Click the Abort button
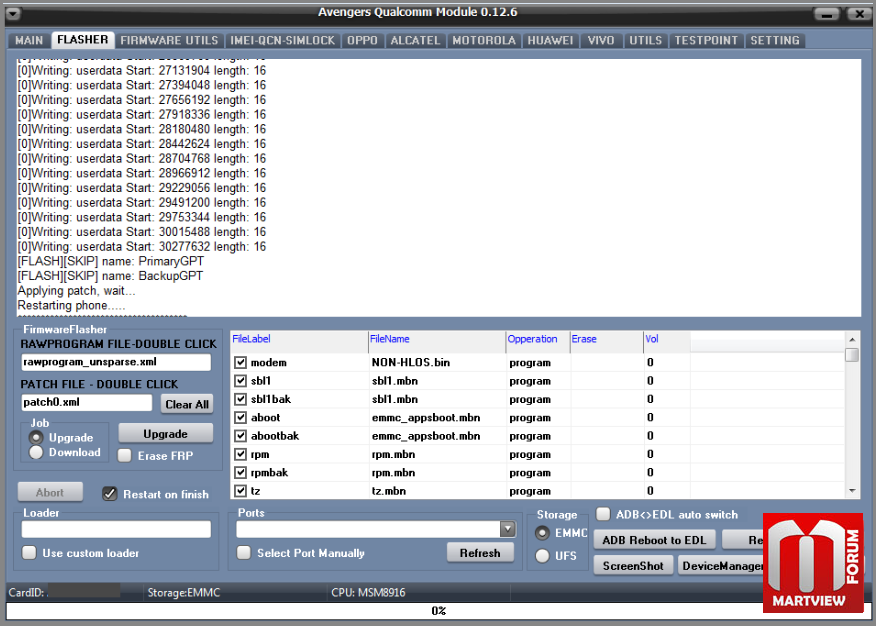Screen dimensions: 876x626 coord(50,493)
